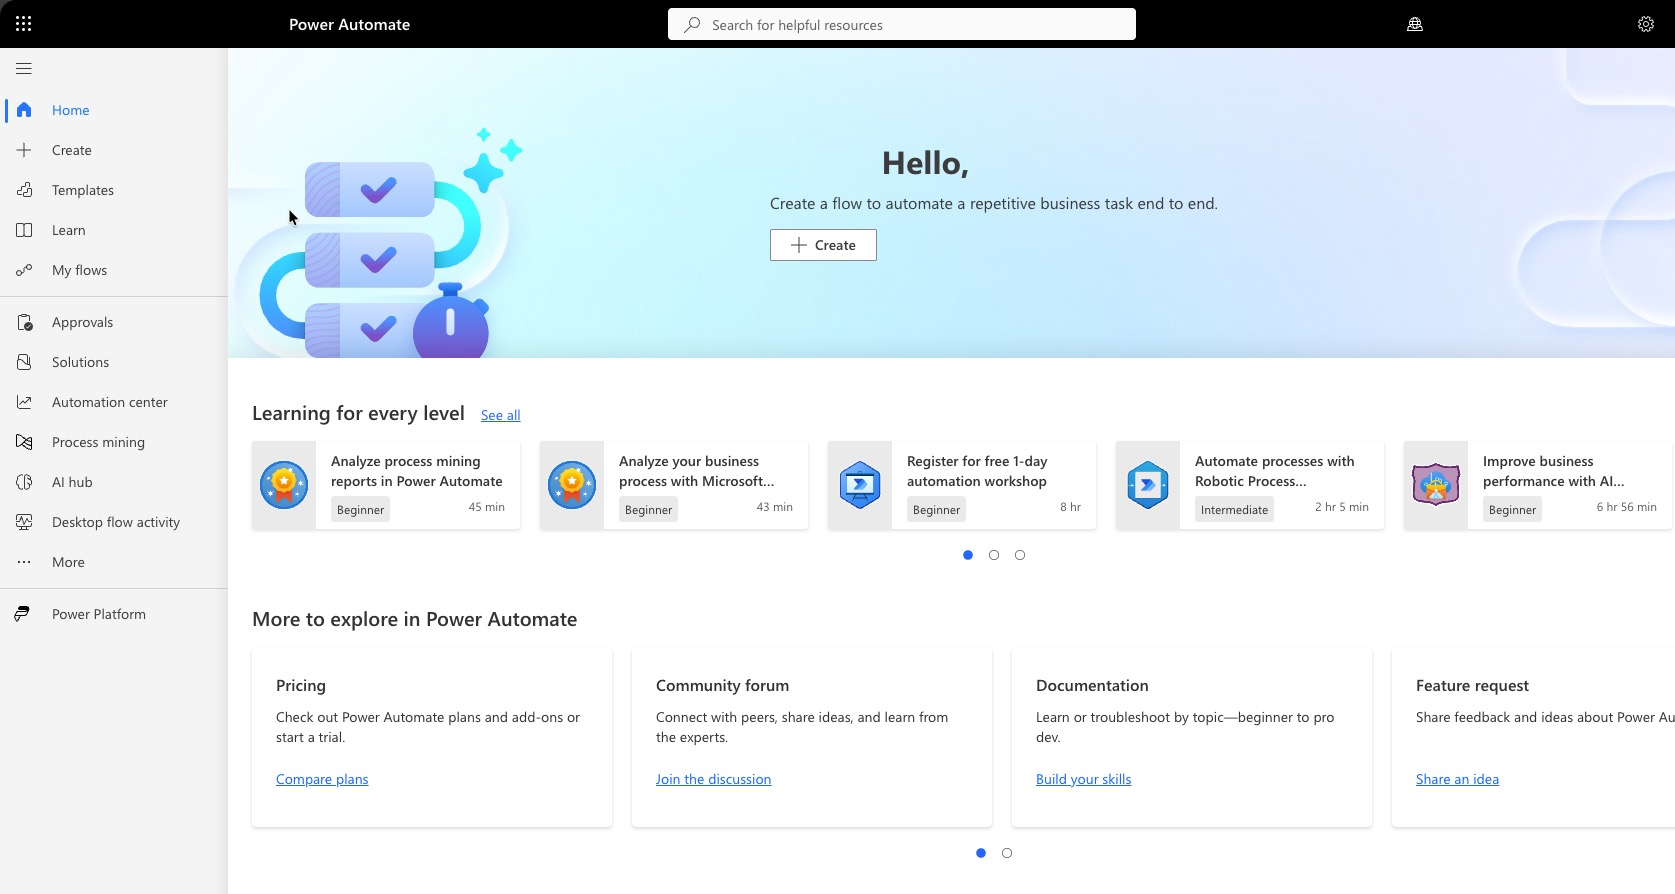The image size is (1675, 894).
Task: Click the Approvals icon
Action: 24,322
